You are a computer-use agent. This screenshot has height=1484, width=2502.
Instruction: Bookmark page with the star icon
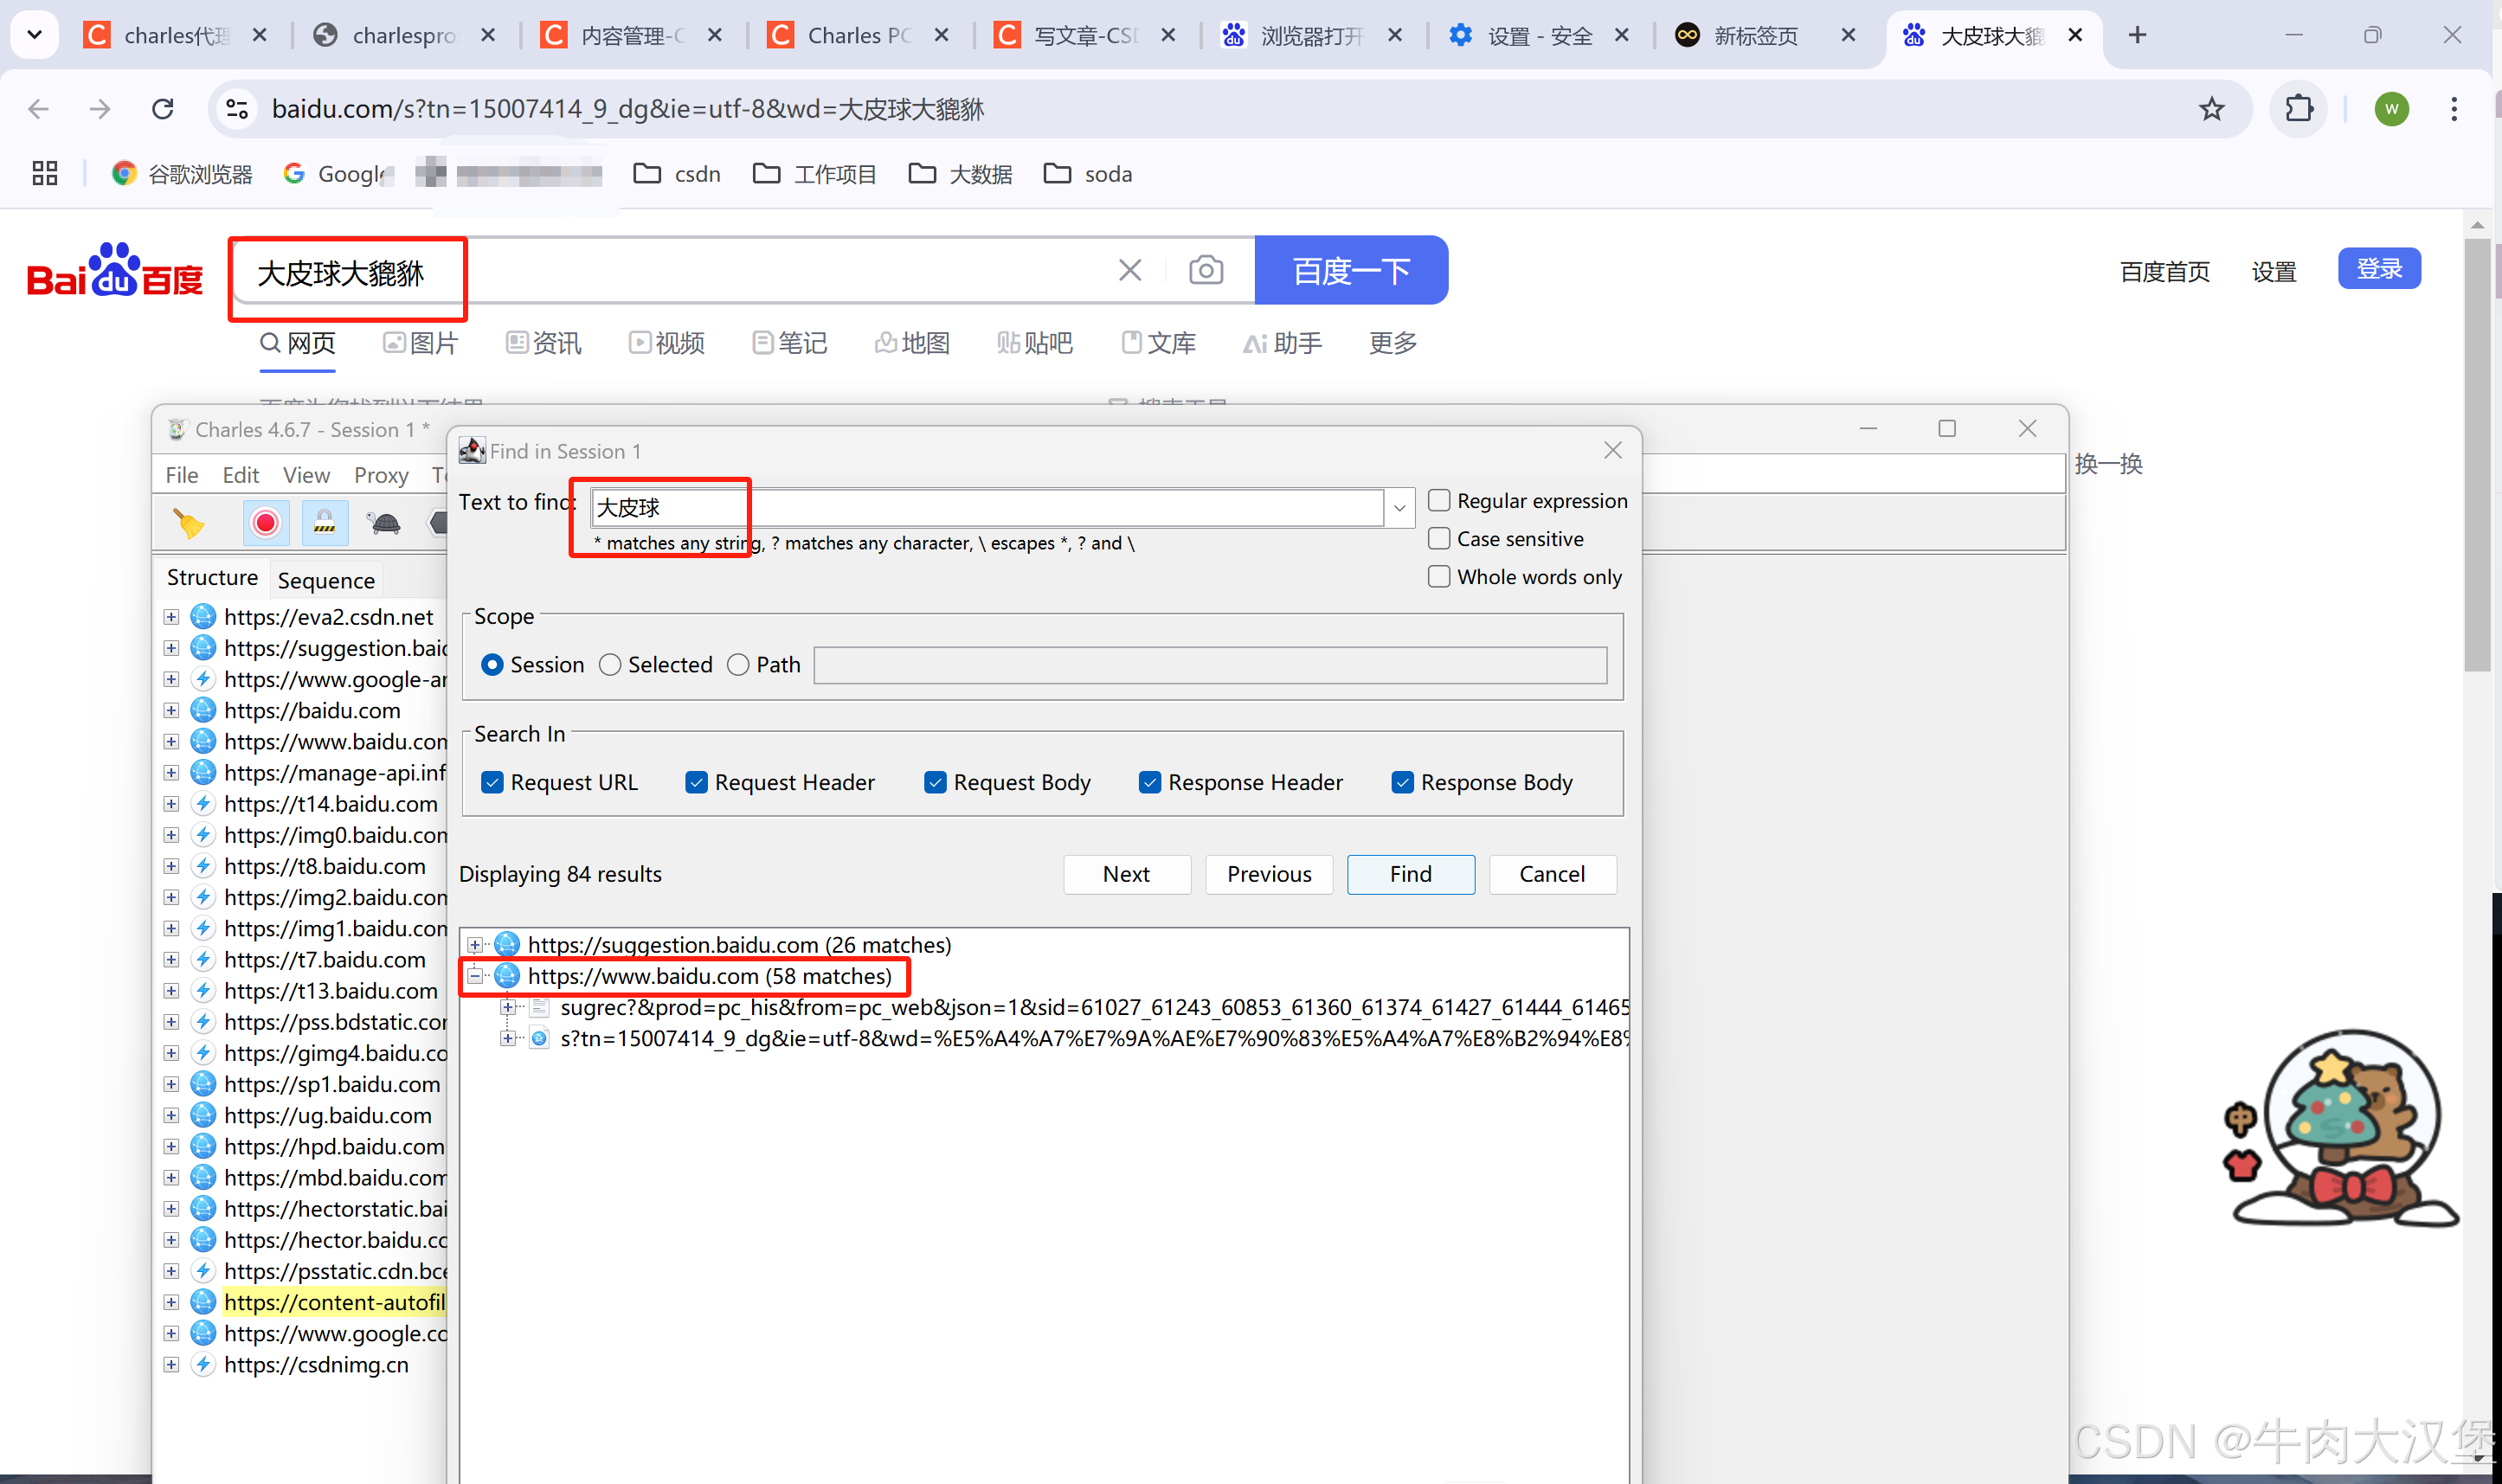coord(2211,109)
